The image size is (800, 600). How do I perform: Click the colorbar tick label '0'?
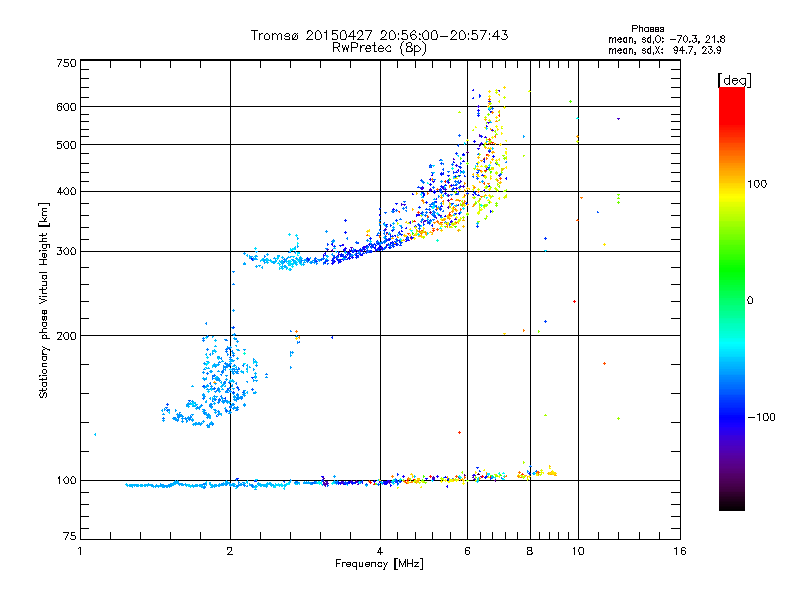coord(750,301)
